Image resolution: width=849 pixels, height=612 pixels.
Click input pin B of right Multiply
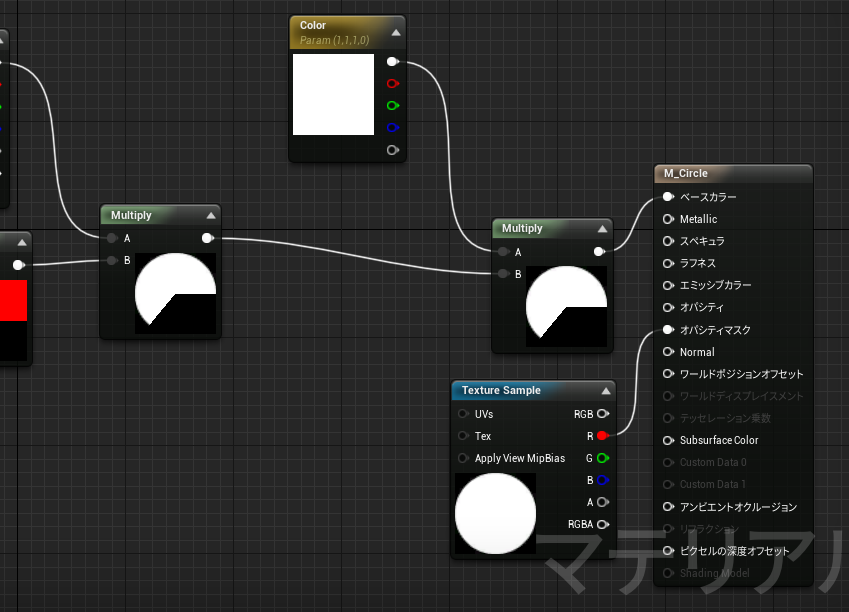504,274
